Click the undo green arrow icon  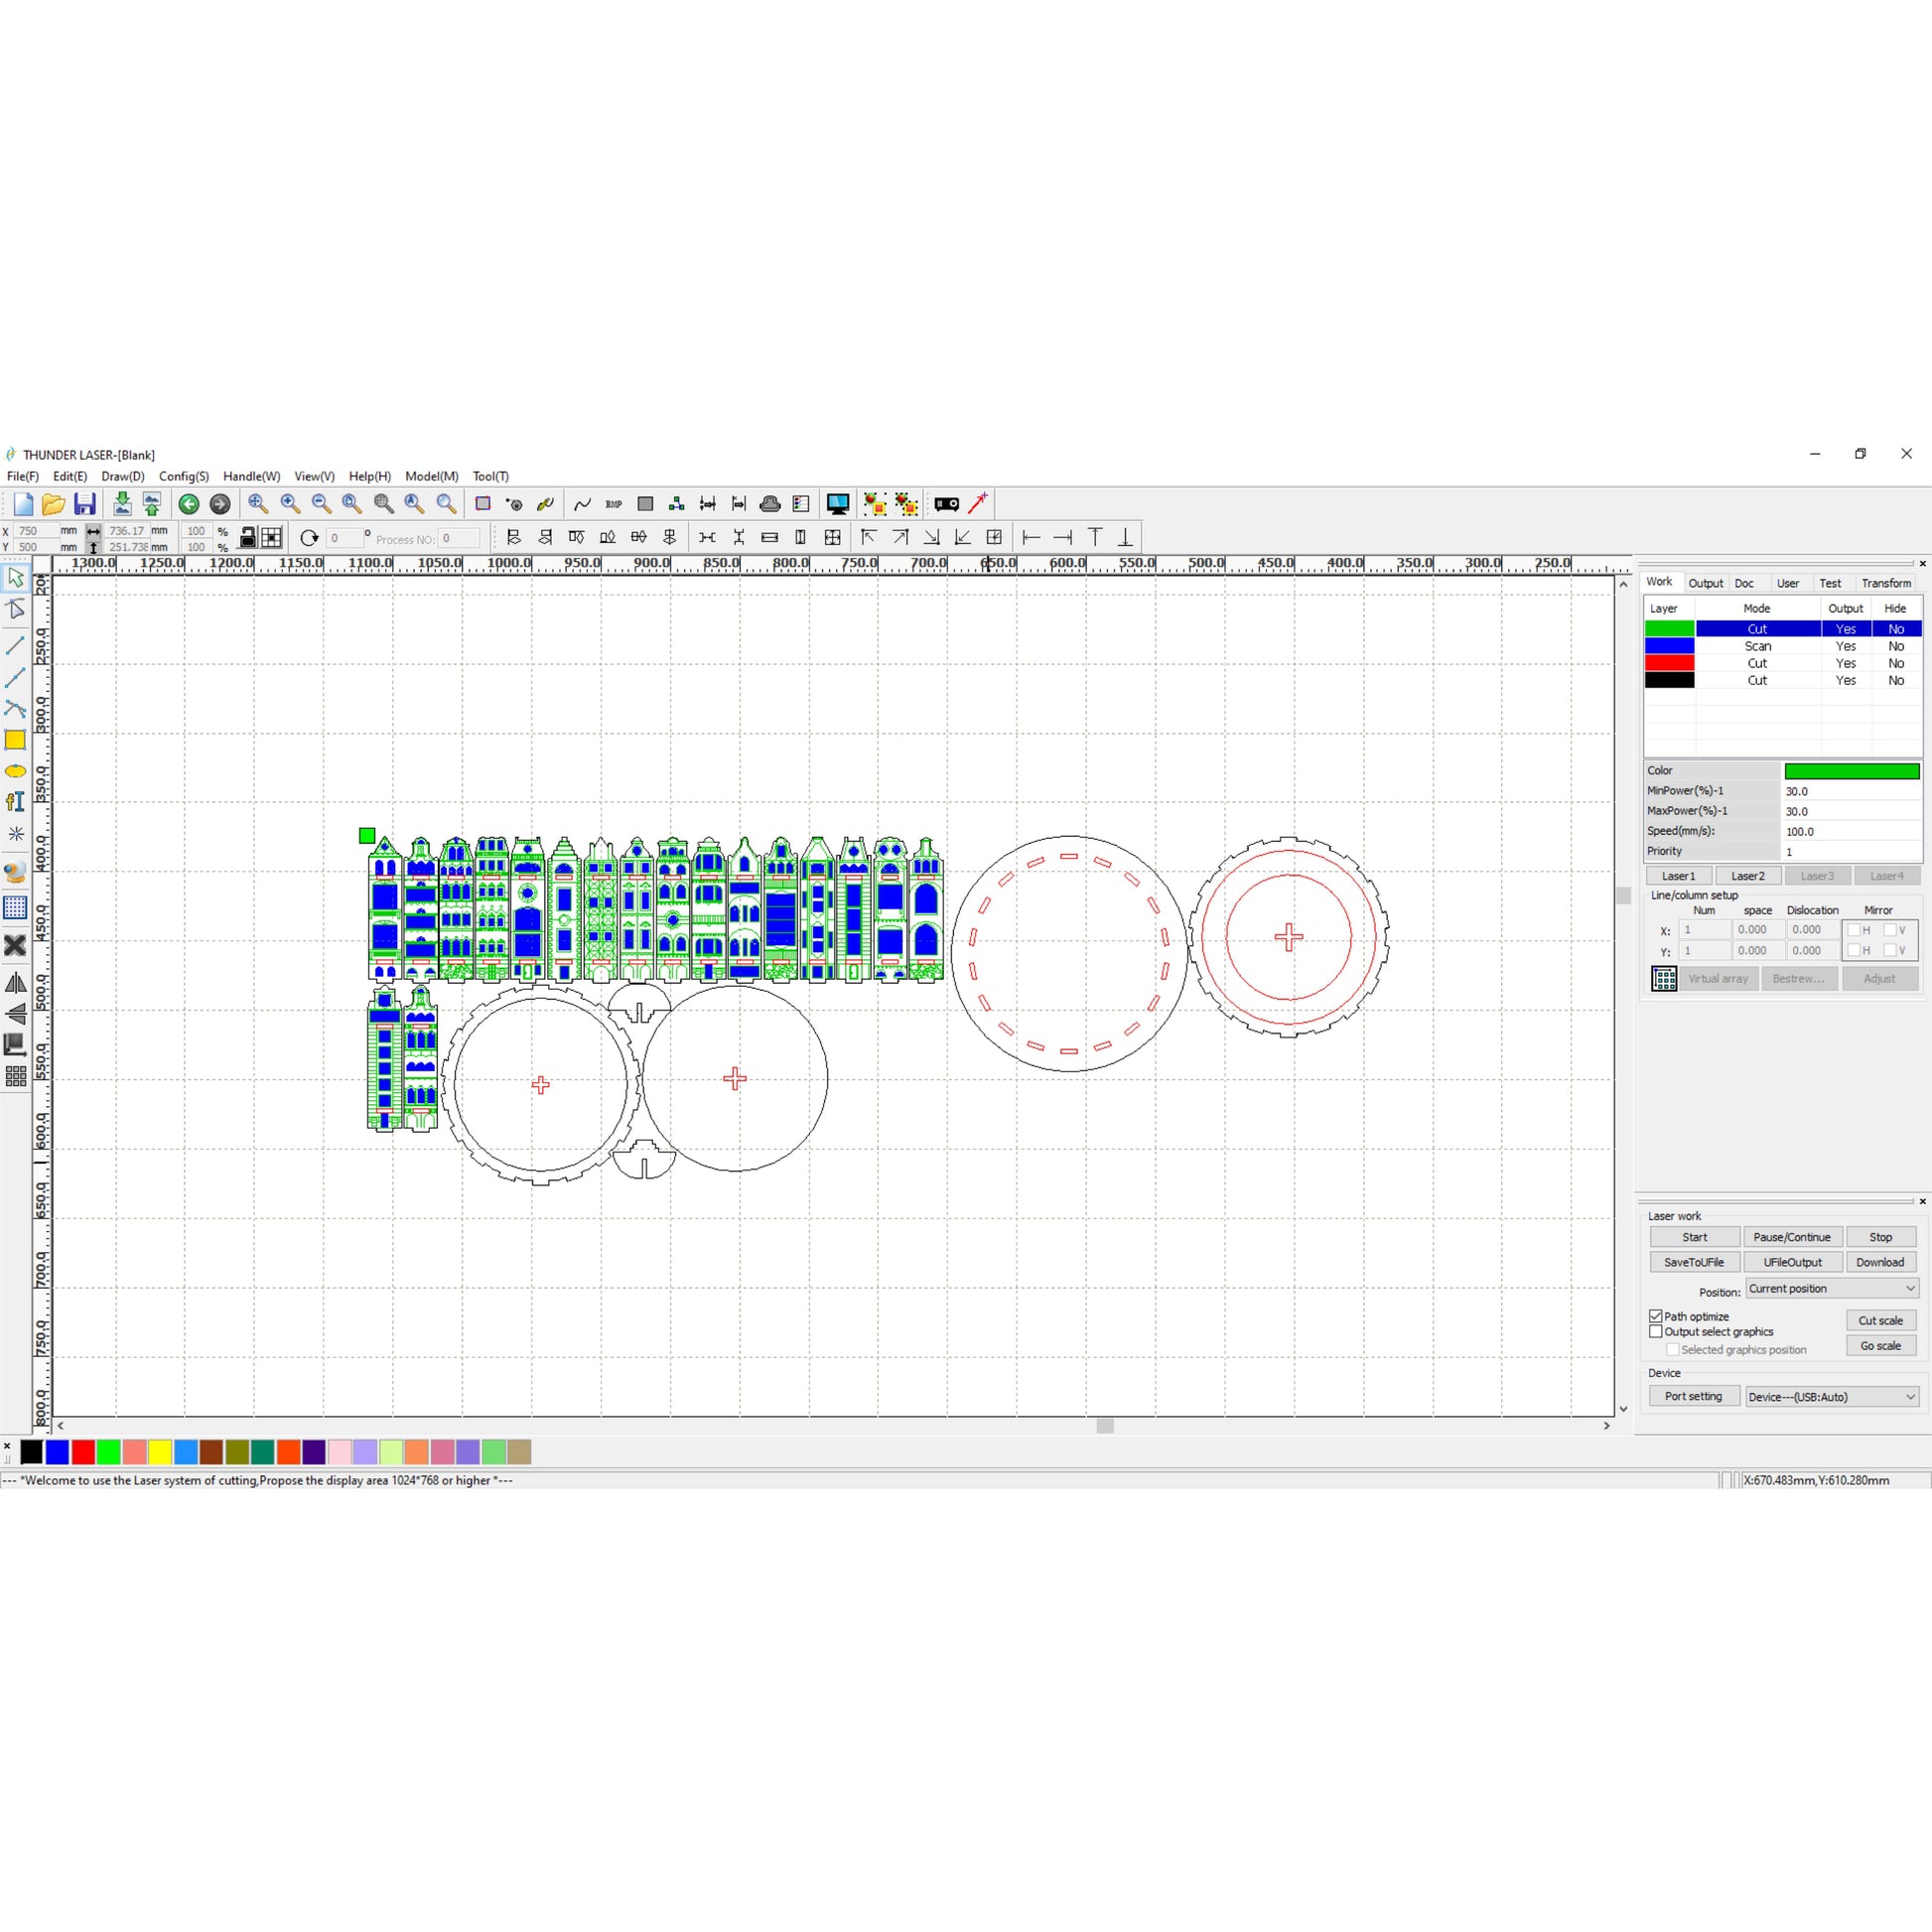coord(188,504)
